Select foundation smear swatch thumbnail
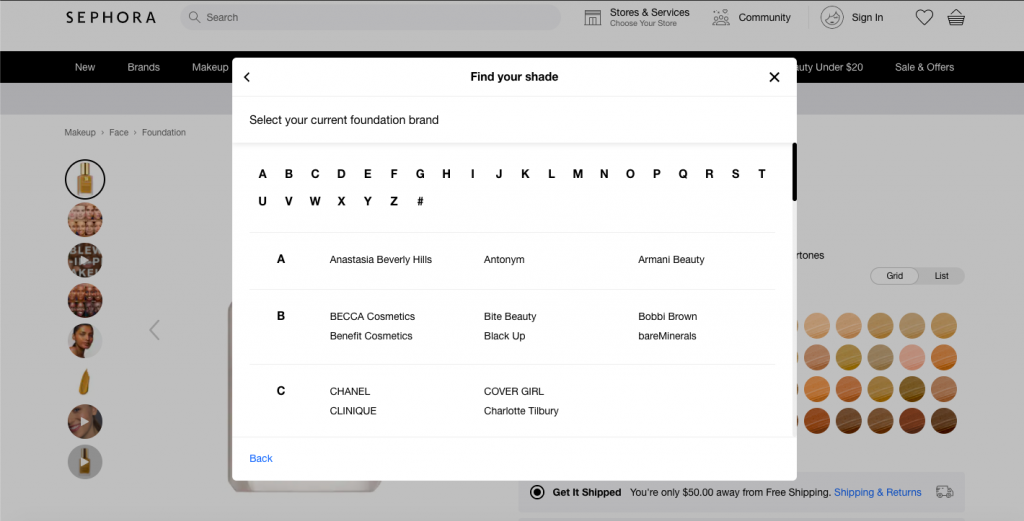Screen dimensions: 1024x521 point(85,381)
